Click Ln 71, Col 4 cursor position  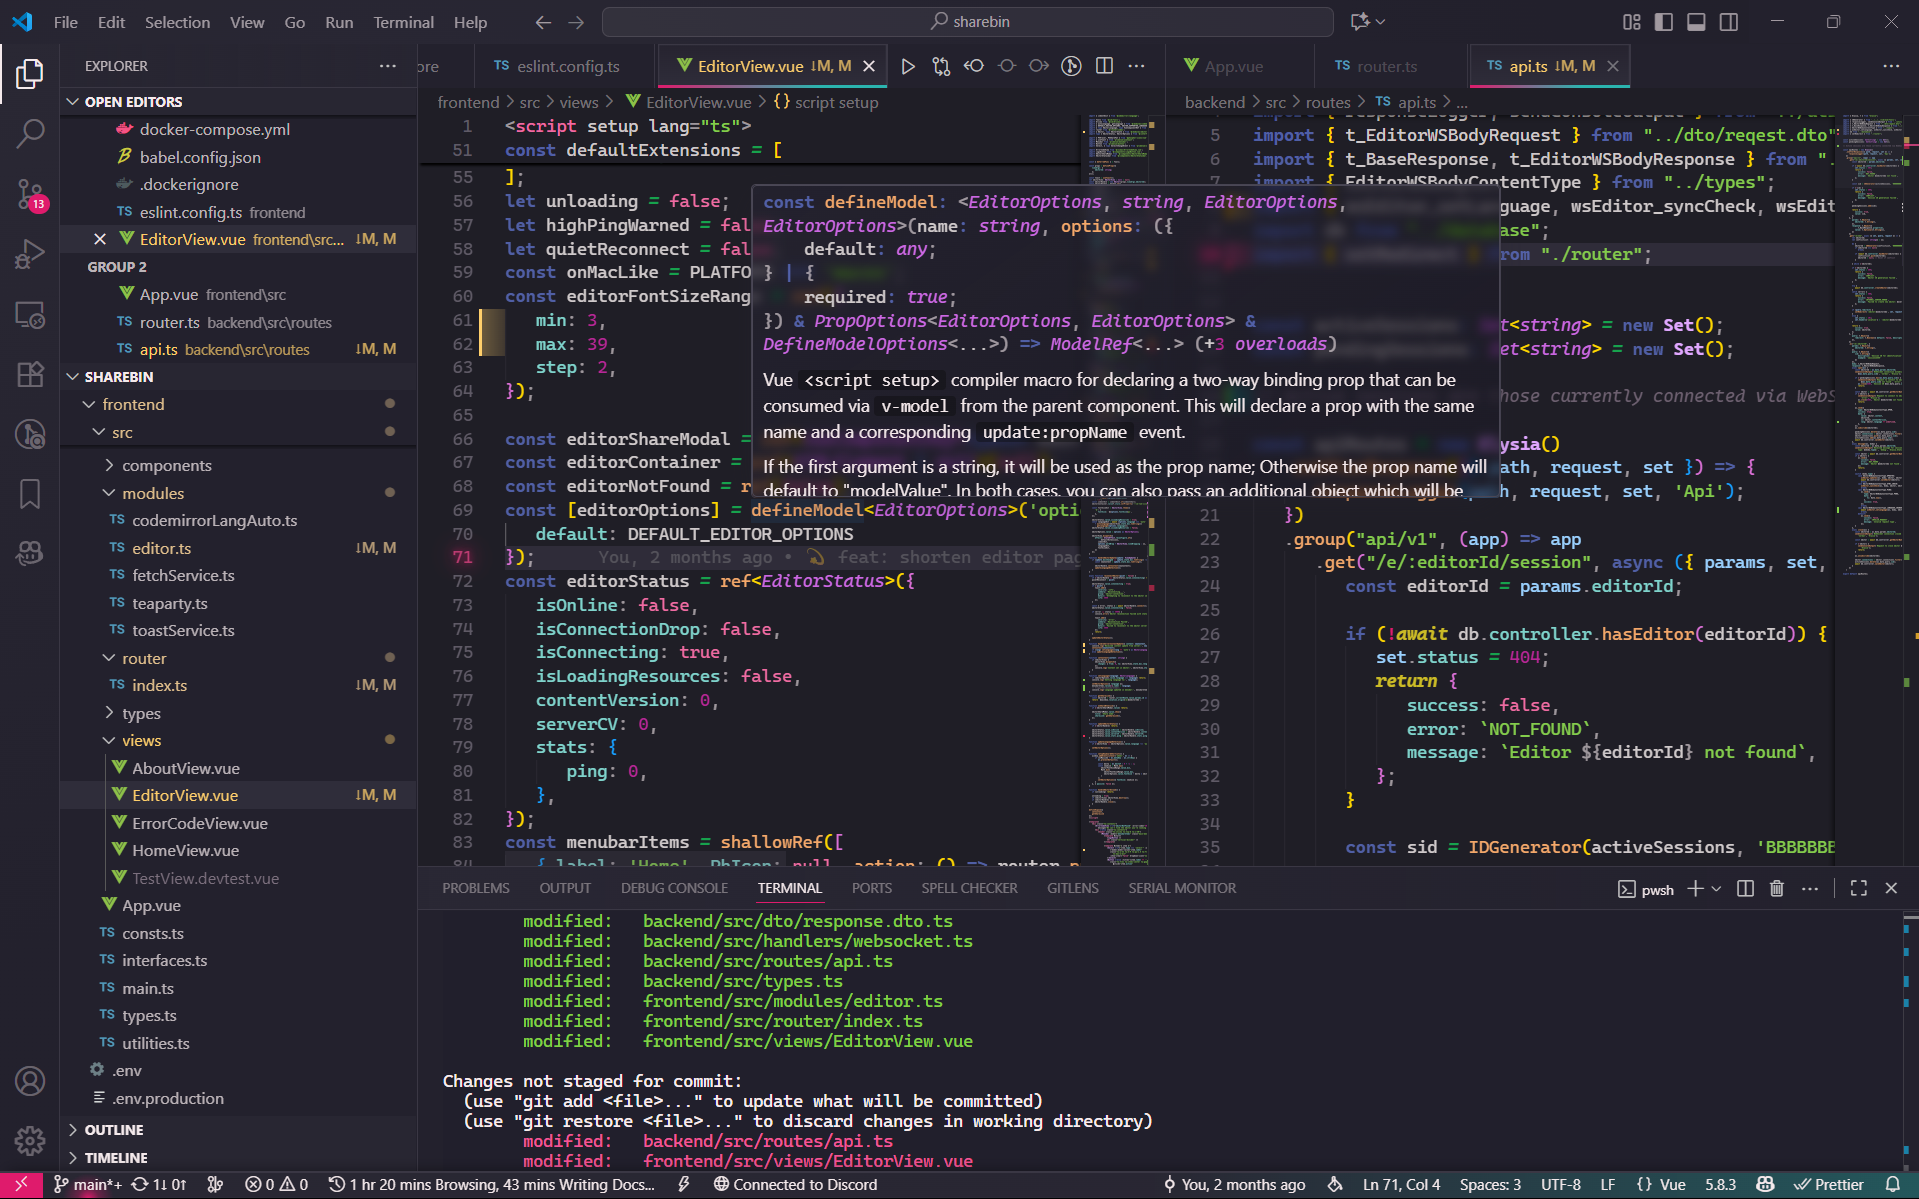point(1401,1184)
